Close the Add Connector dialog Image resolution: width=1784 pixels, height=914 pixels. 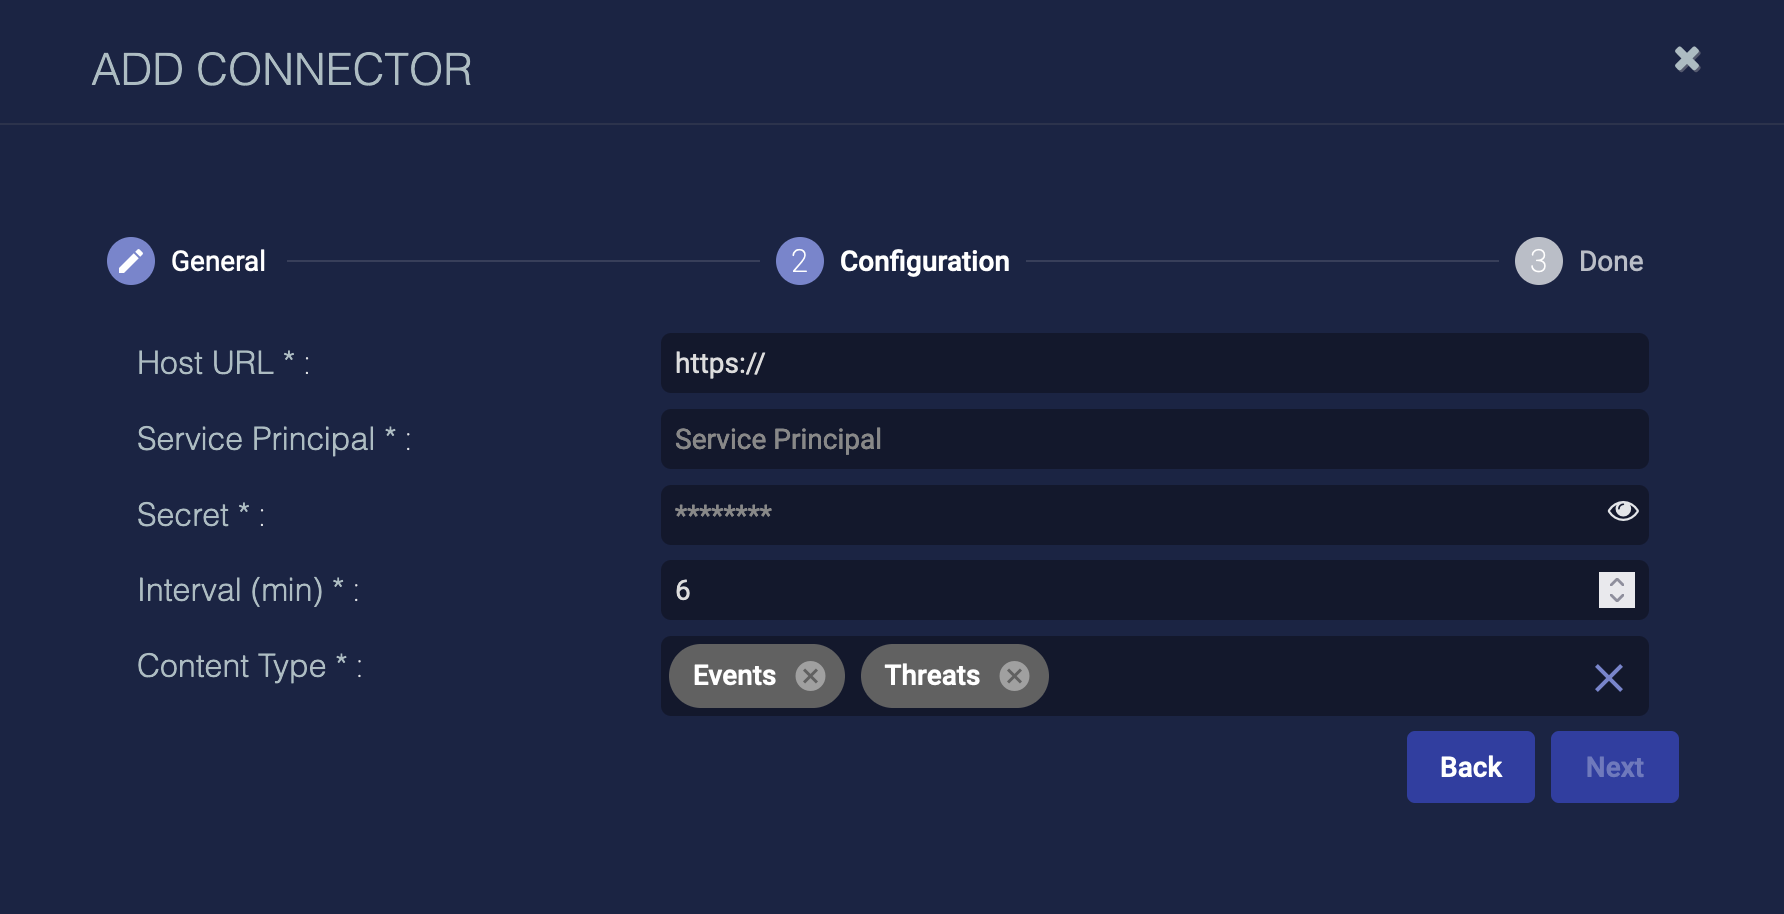(x=1687, y=60)
